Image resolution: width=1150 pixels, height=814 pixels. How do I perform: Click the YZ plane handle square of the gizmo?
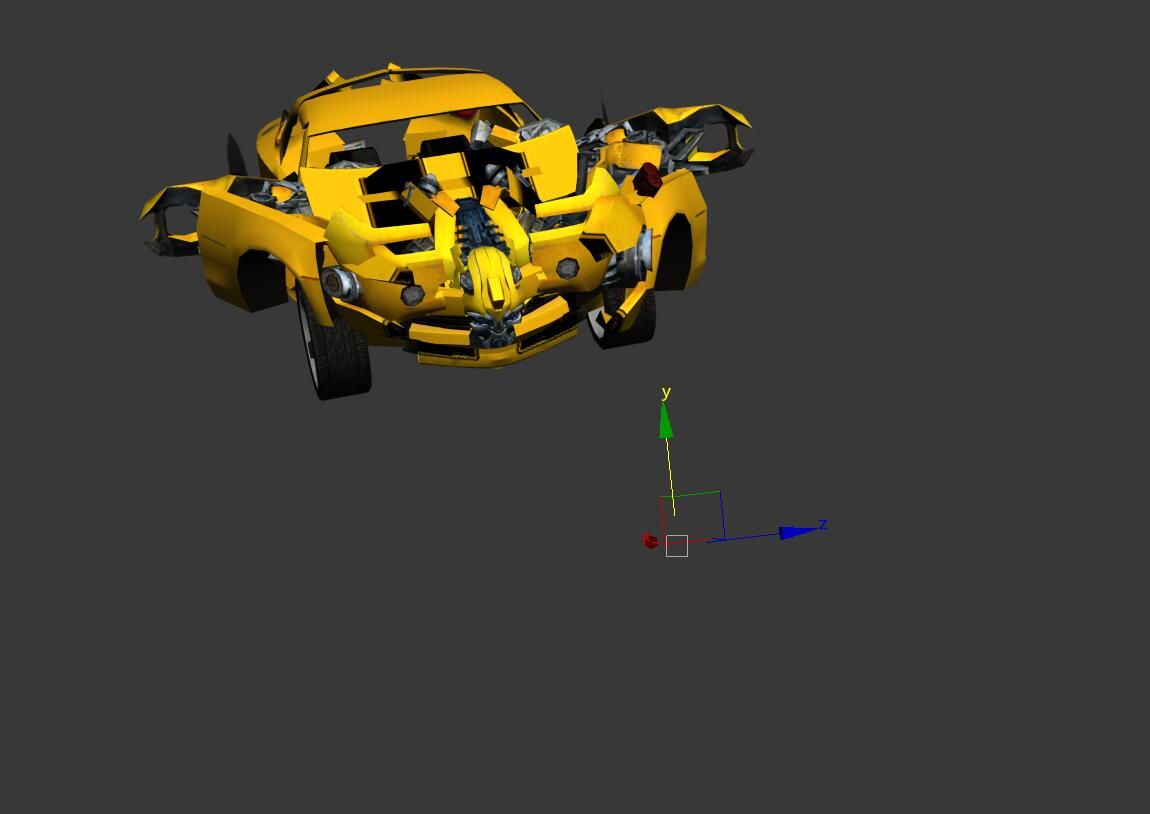pos(693,516)
